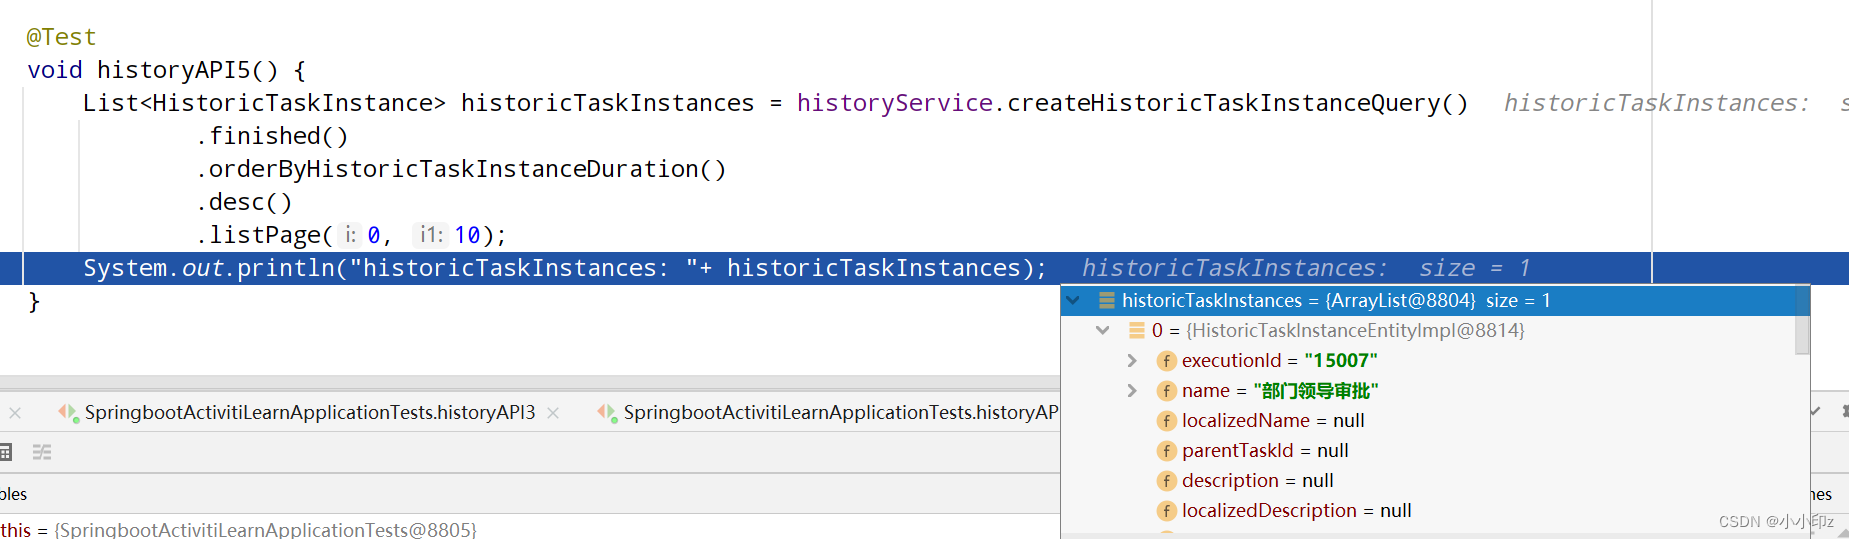Click the .finished() call in code
This screenshot has width=1849, height=539.
coord(272,136)
